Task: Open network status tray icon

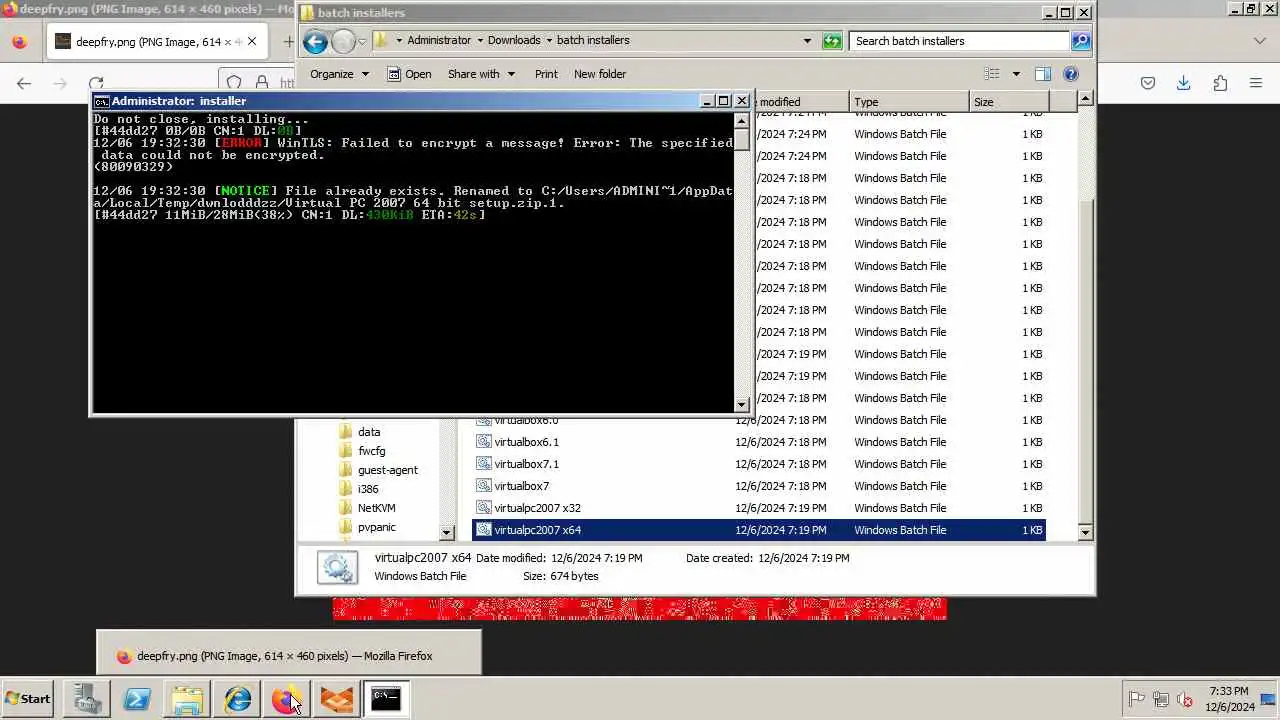Action: (x=1161, y=700)
